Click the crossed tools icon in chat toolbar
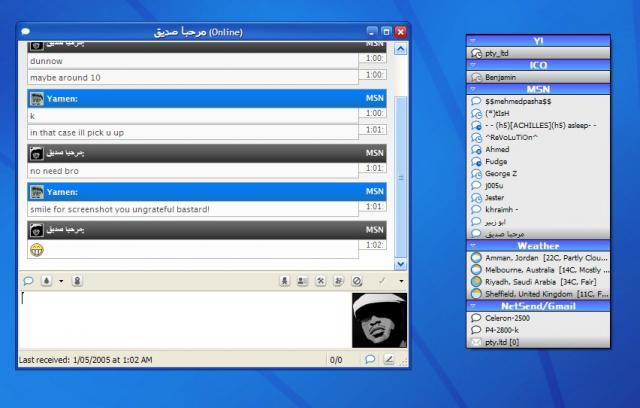The image size is (640, 408). click(x=320, y=281)
